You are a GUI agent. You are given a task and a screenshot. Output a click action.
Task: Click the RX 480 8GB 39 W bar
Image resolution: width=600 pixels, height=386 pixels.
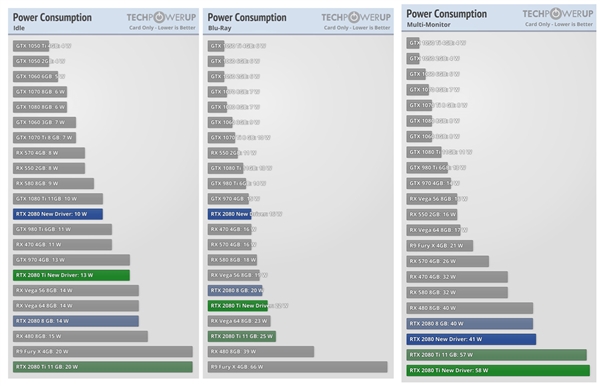(261, 352)
